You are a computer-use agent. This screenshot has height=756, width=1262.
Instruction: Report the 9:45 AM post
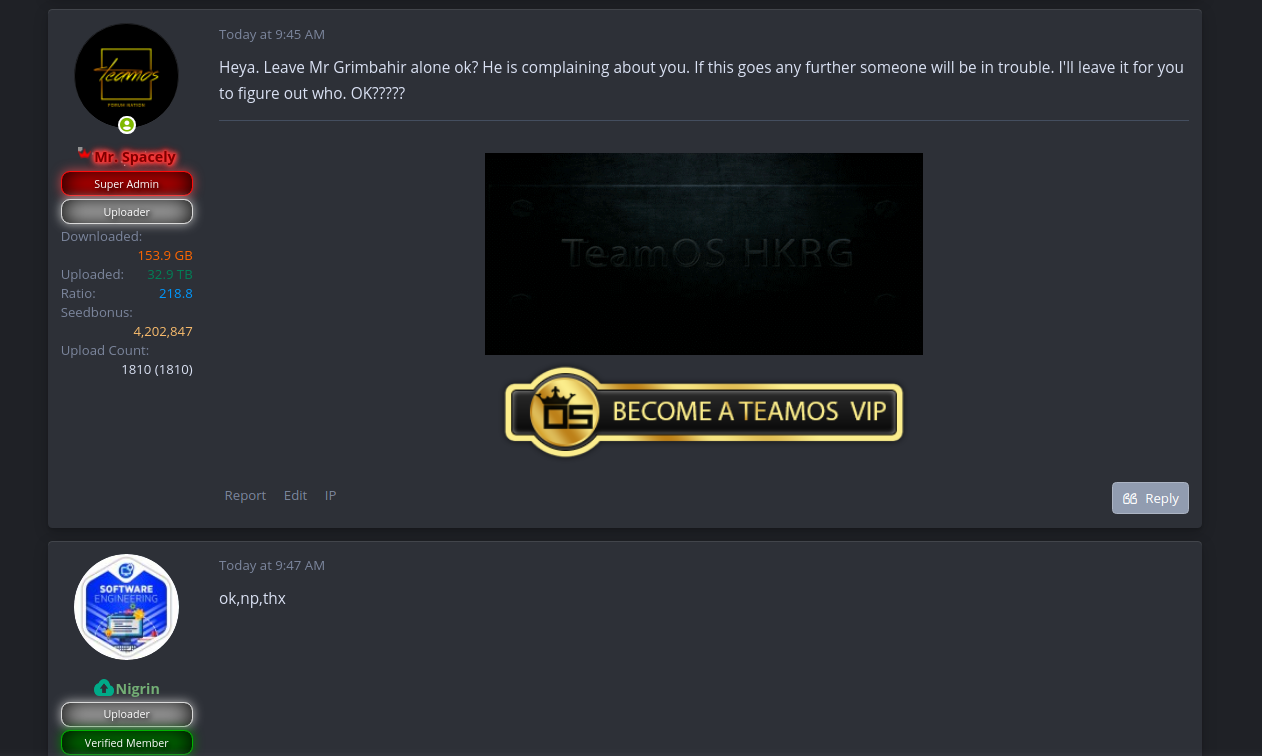click(245, 495)
